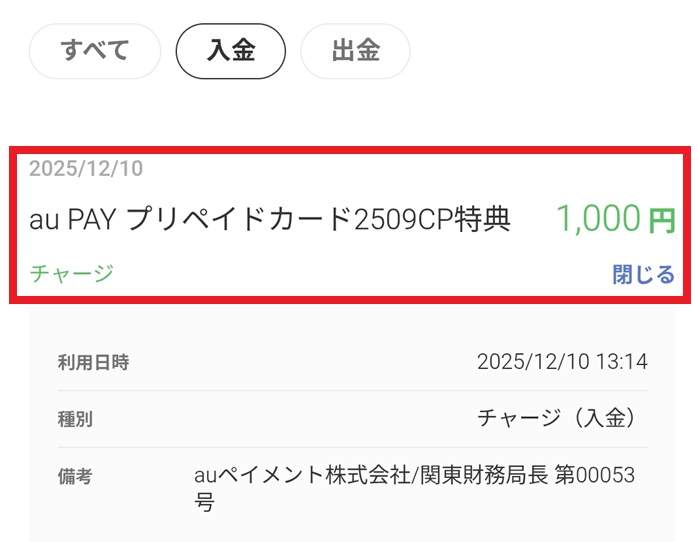The image size is (697, 542).
Task: Click the 号 character on the second remarks line
Action: [x=204, y=503]
